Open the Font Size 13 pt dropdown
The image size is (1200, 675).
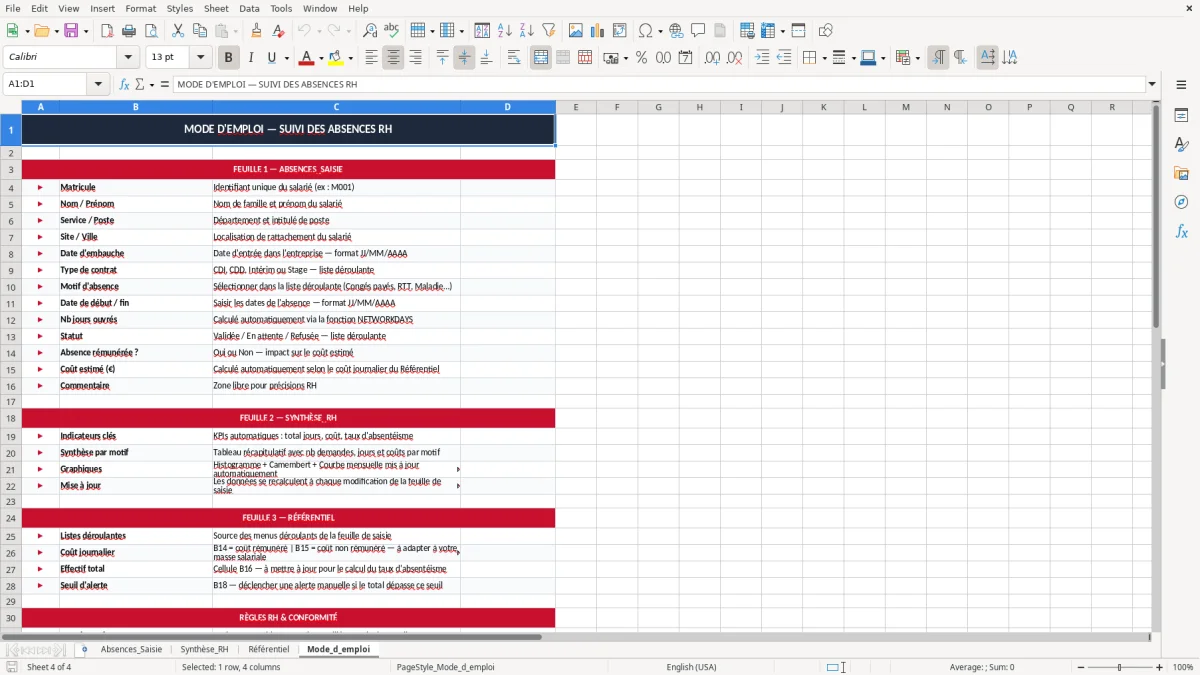coord(200,58)
